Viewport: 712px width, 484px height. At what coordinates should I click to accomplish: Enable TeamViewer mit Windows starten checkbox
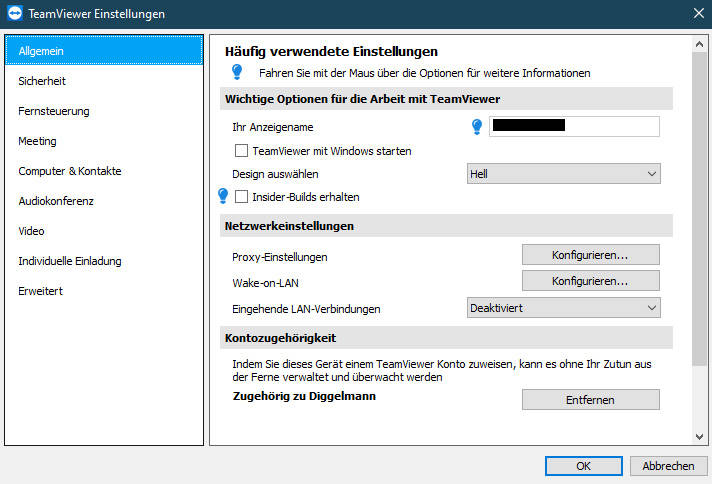[x=241, y=151]
